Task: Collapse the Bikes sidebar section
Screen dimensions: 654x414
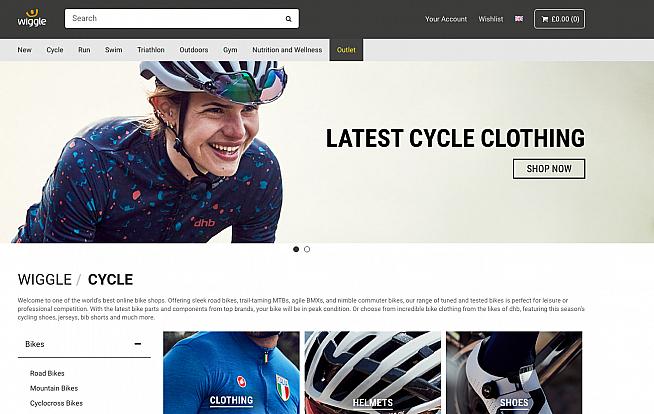Action: (138, 344)
